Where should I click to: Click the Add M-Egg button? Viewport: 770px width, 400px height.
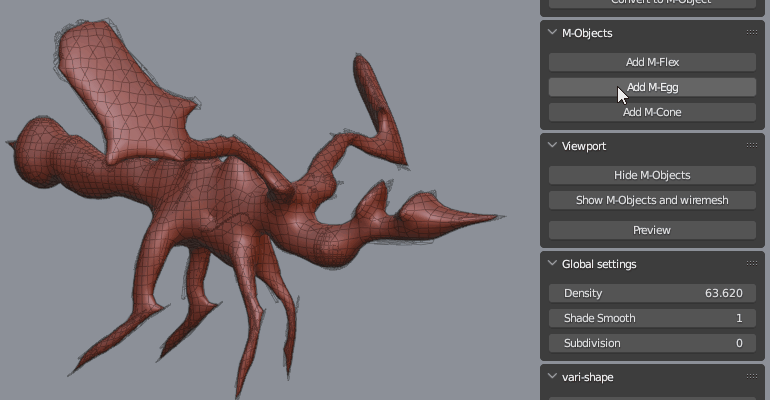pos(652,87)
